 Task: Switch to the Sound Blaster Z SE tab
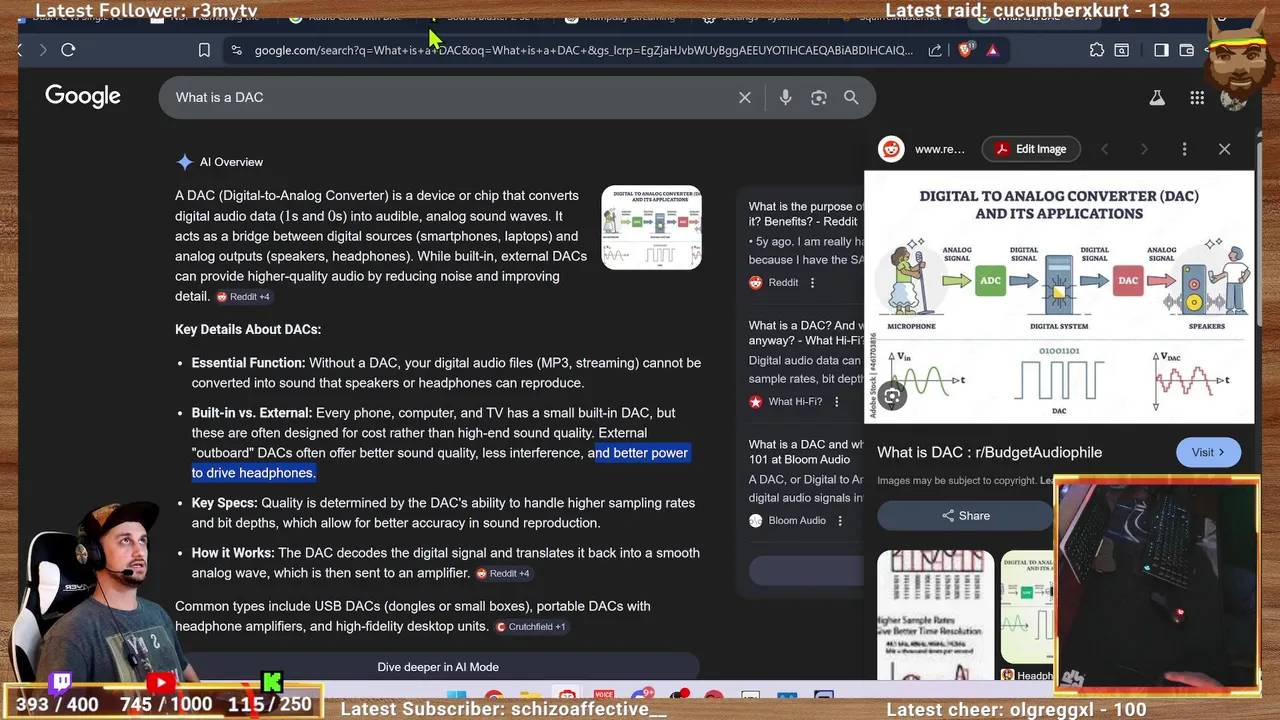[x=487, y=17]
